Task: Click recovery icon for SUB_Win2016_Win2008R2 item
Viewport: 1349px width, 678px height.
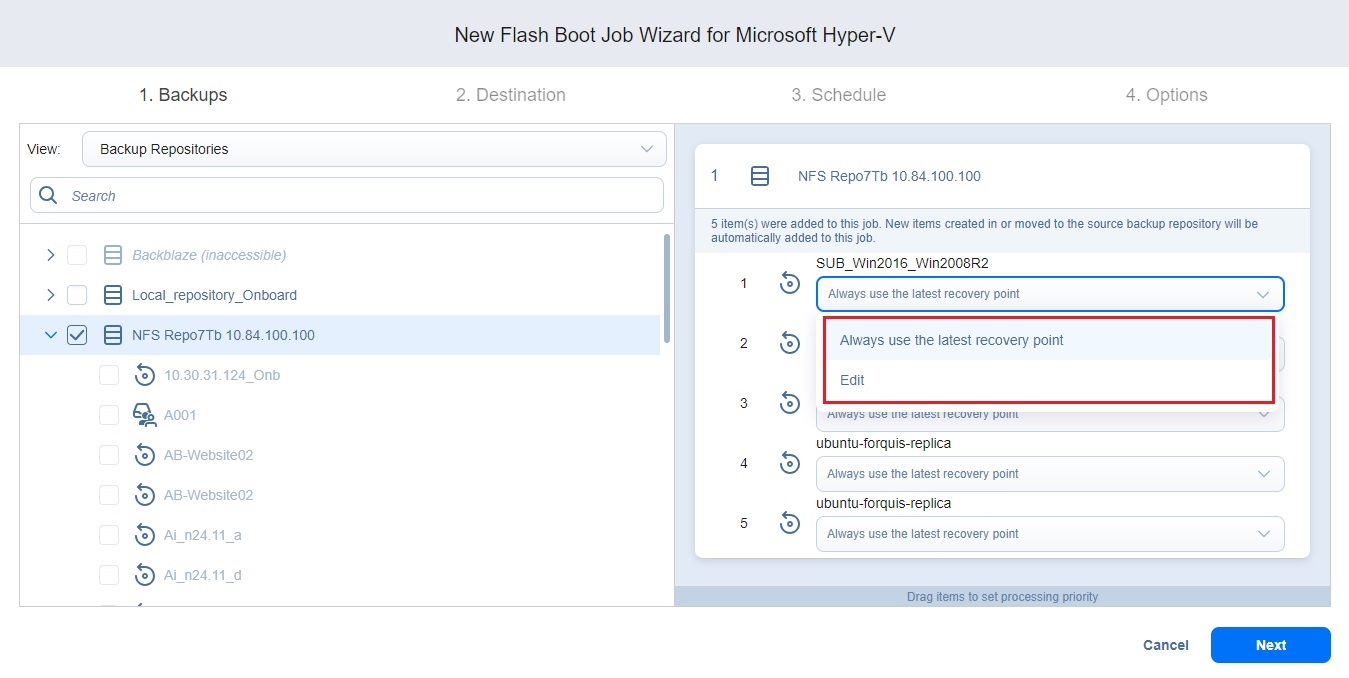Action: pos(790,284)
